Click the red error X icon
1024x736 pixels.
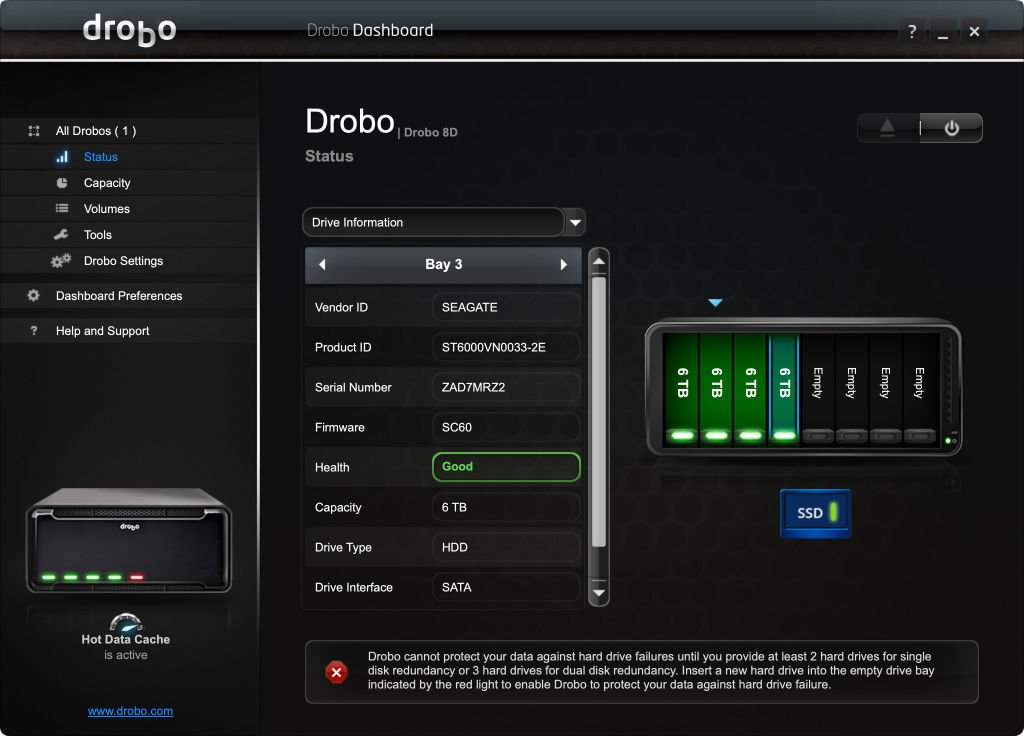click(x=336, y=672)
